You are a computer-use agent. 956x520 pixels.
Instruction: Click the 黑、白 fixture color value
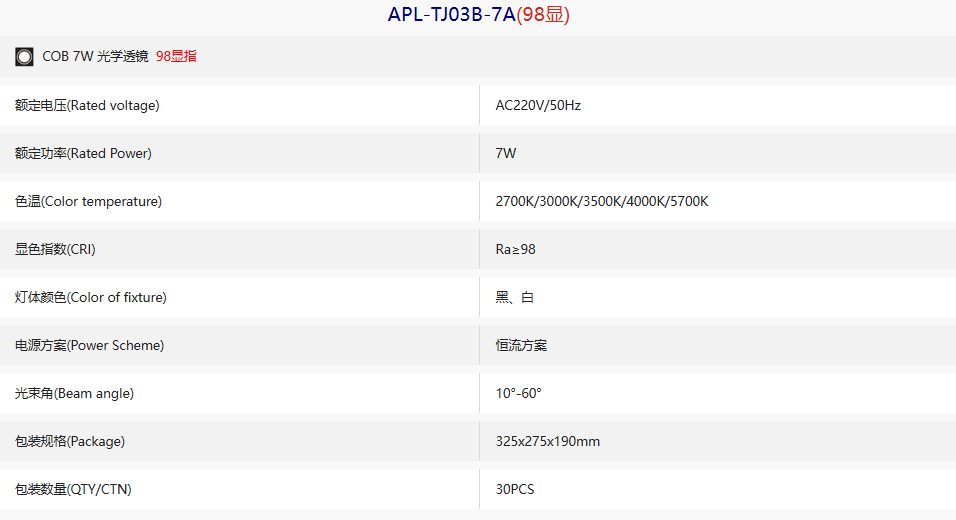point(515,297)
